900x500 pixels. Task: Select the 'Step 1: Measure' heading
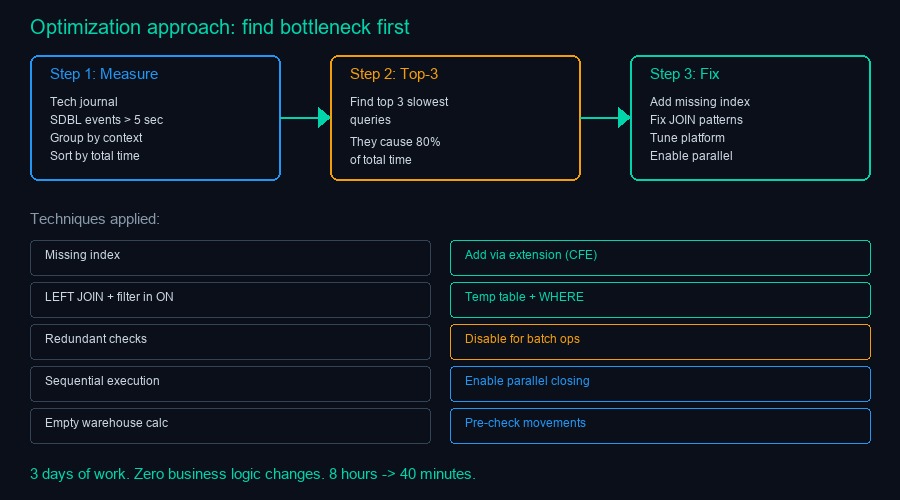coord(104,74)
